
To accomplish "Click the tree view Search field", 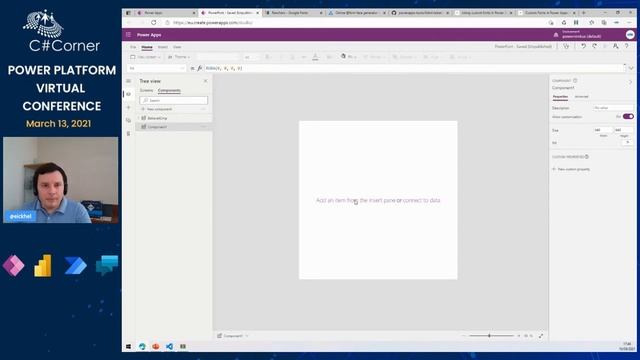I will (x=173, y=100).
